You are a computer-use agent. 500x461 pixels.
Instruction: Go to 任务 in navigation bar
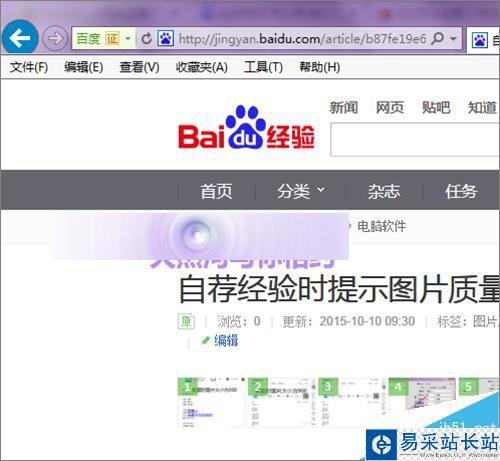(461, 191)
